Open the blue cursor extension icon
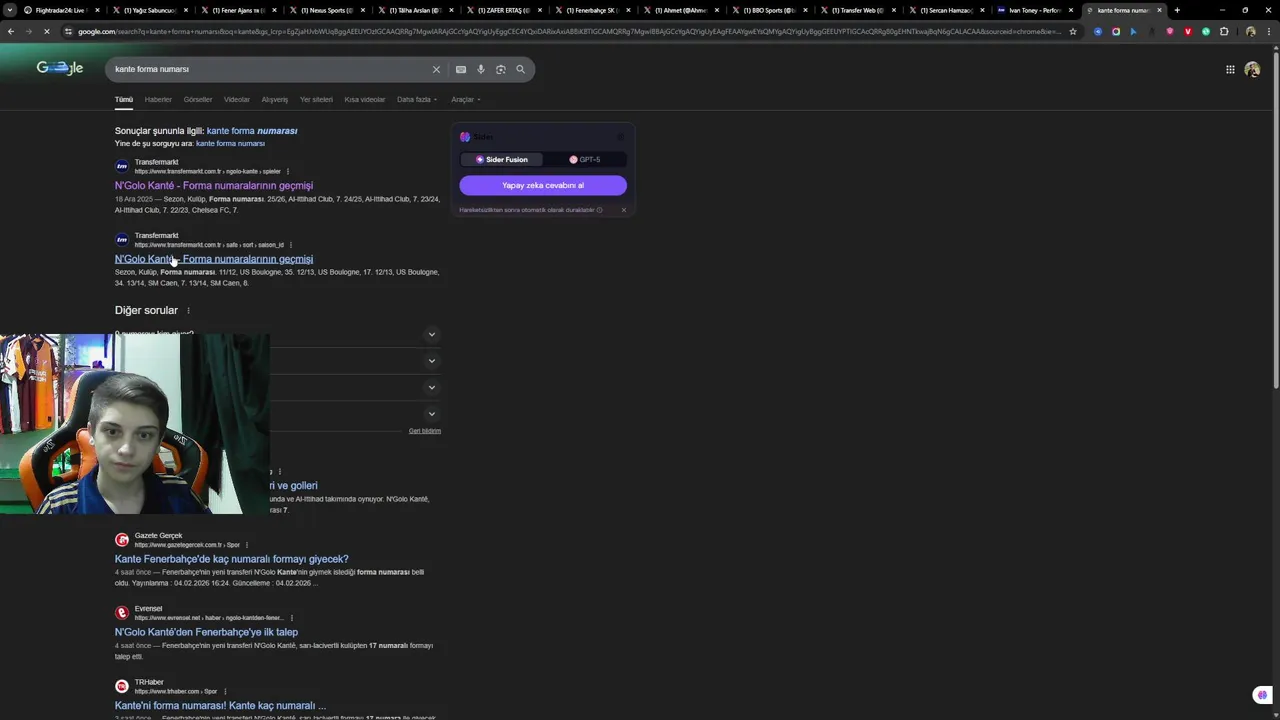The image size is (1280, 720). tap(1134, 31)
